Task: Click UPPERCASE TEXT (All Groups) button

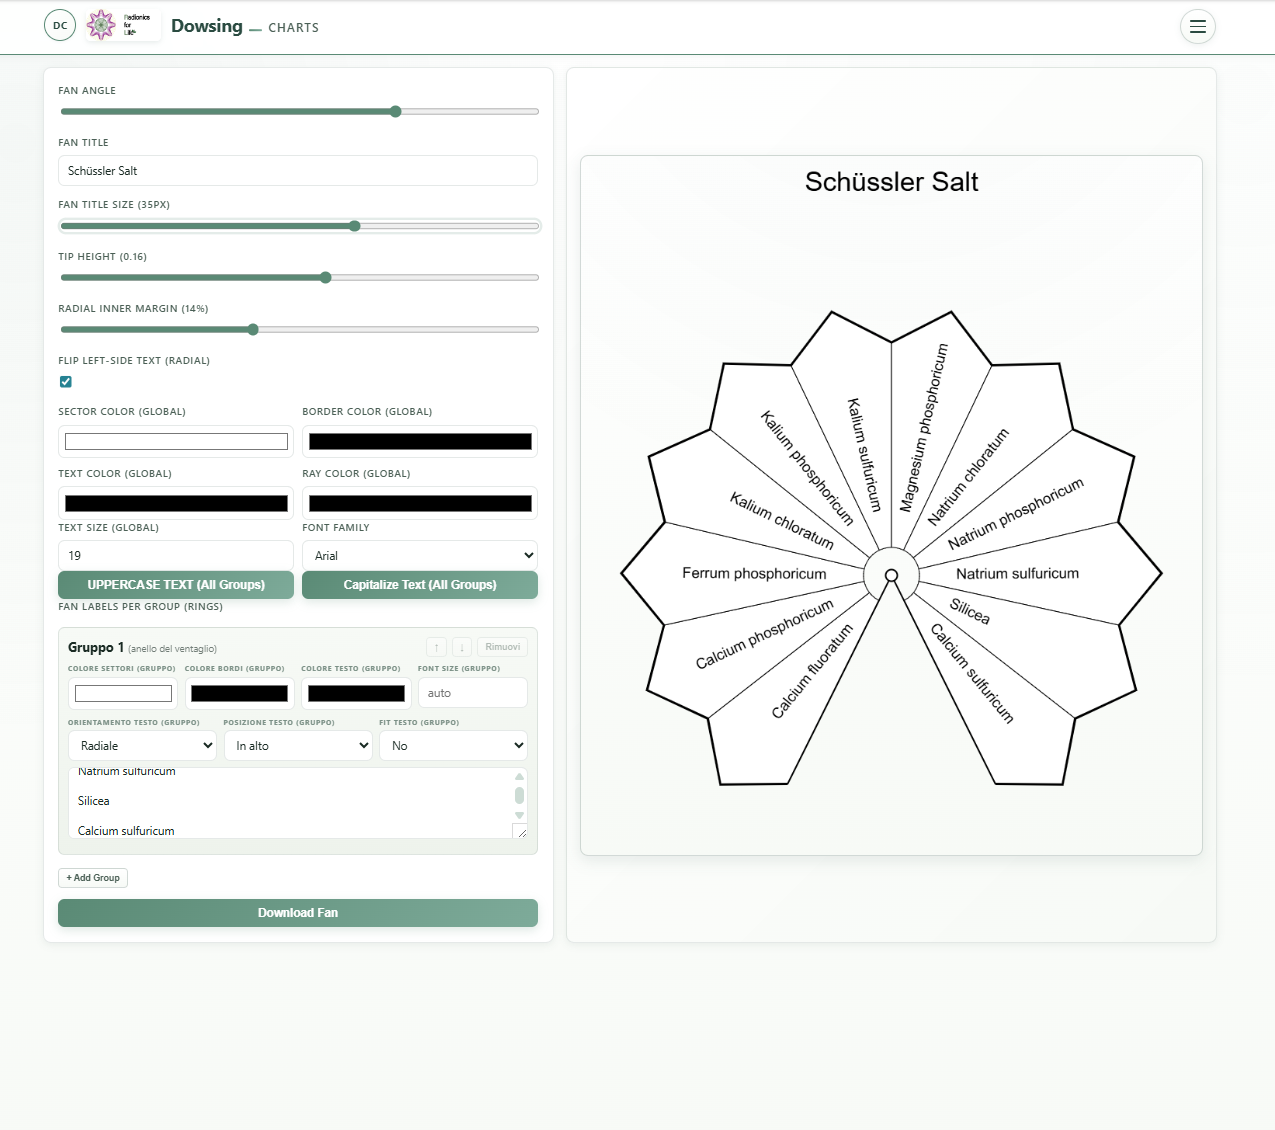Action: pos(176,585)
